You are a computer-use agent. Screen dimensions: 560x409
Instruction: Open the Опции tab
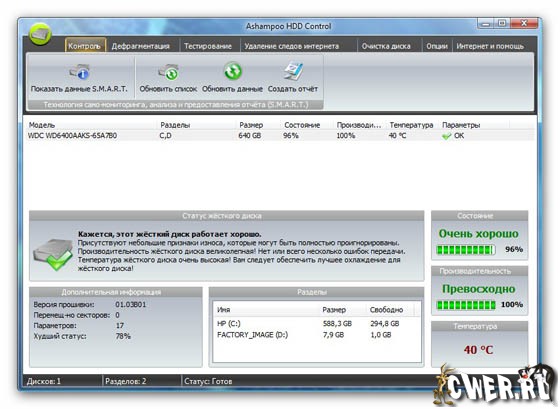tap(437, 46)
